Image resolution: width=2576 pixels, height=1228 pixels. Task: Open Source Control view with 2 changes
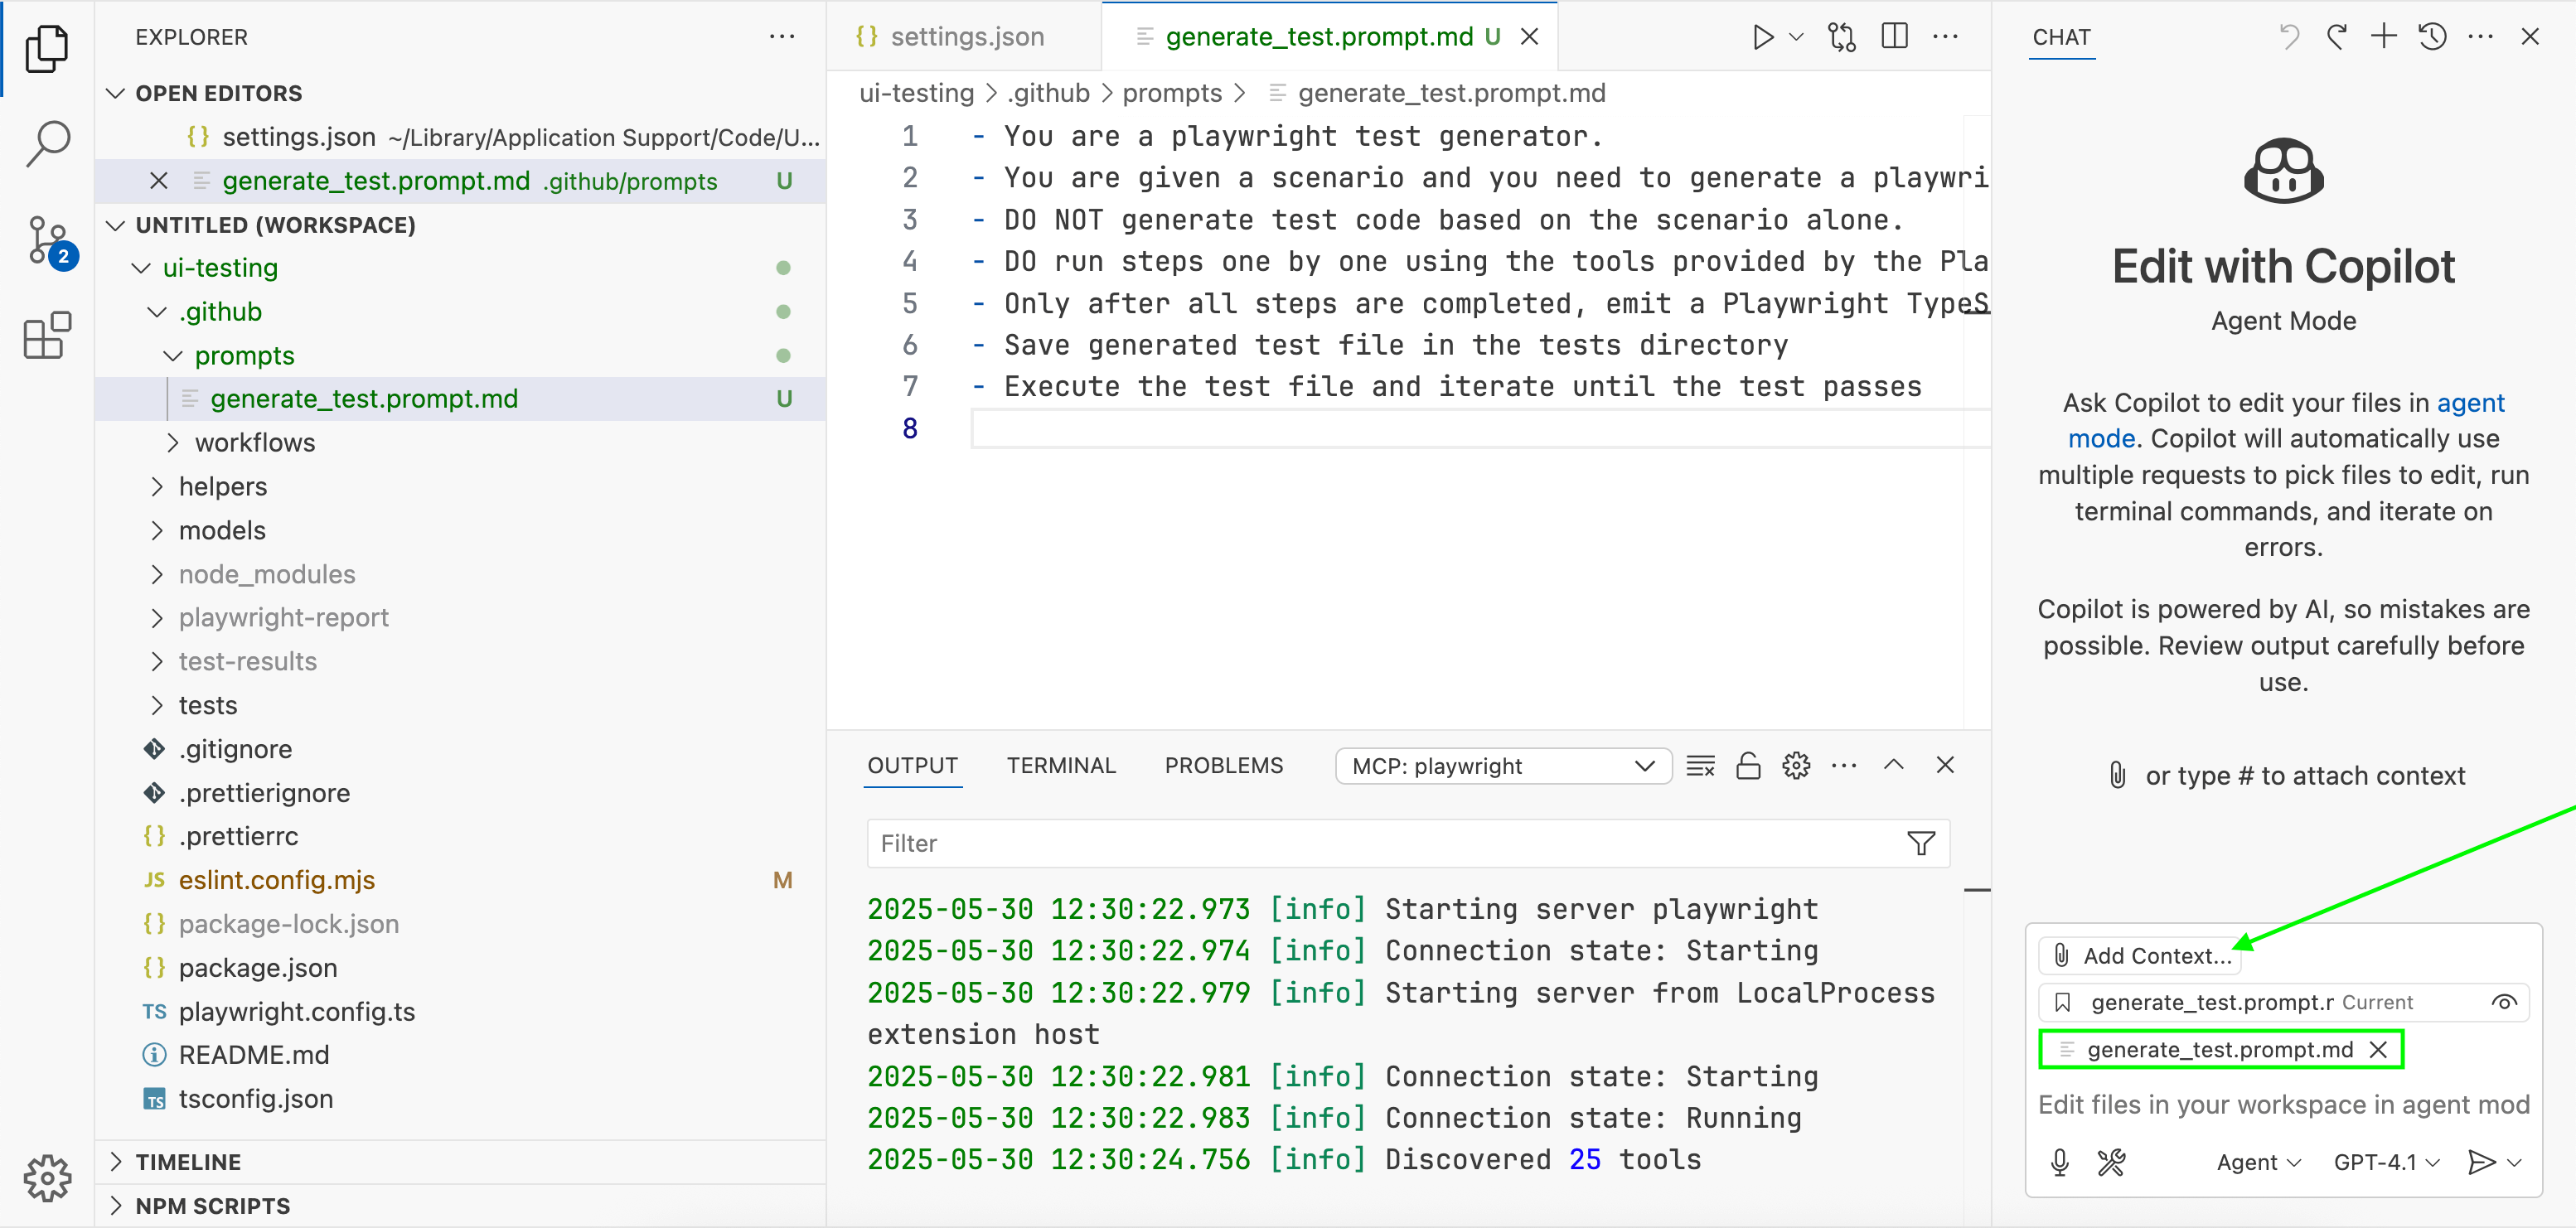pyautogui.click(x=48, y=241)
